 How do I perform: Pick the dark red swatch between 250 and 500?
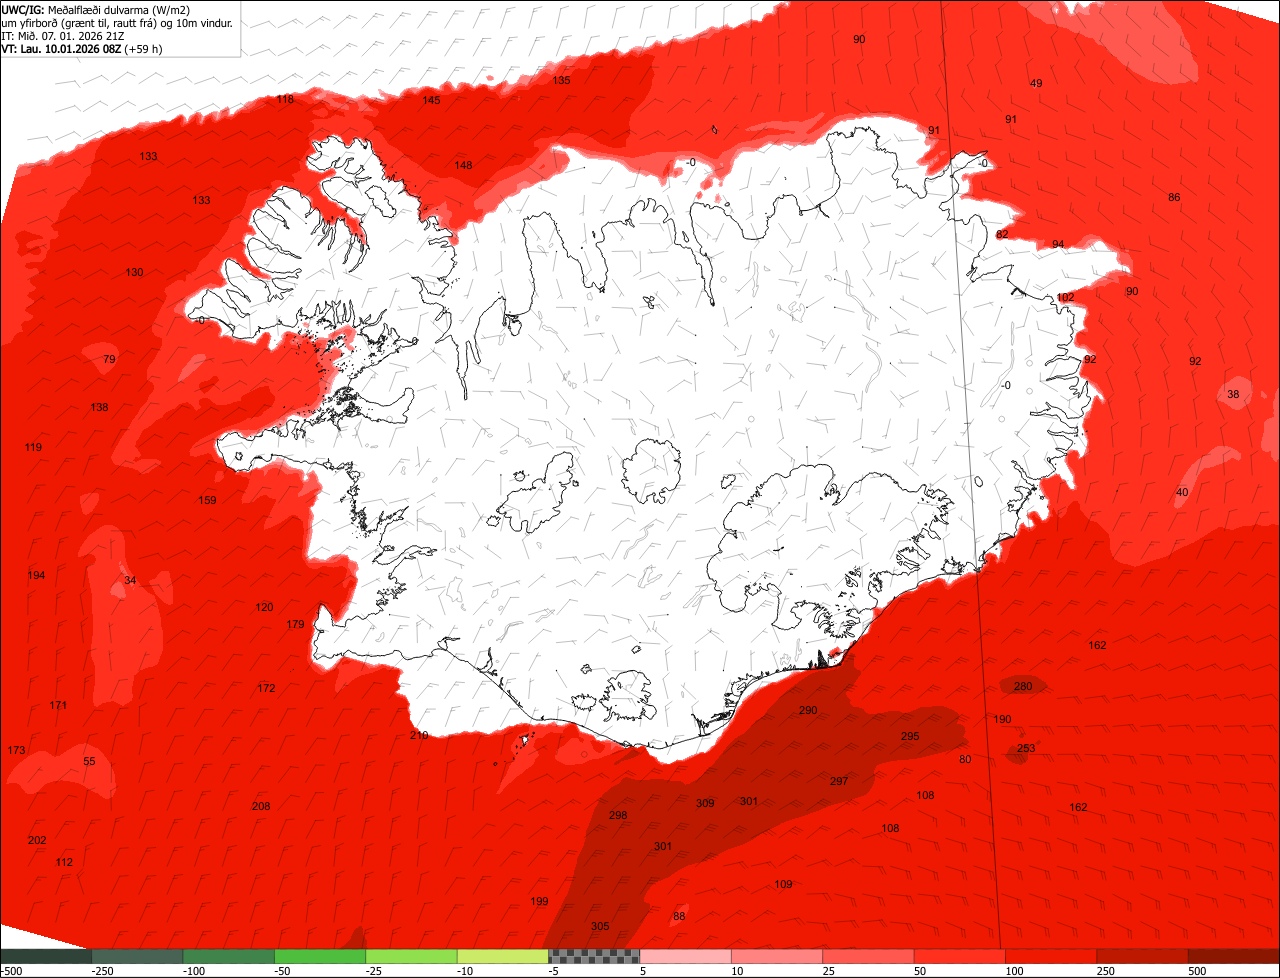tap(1142, 956)
